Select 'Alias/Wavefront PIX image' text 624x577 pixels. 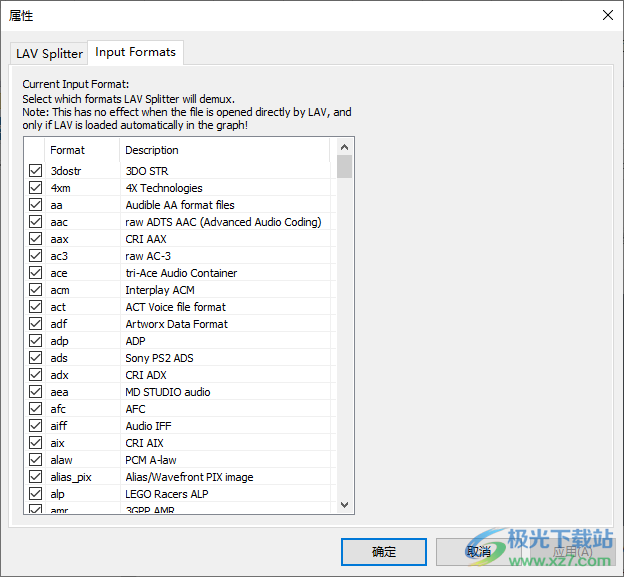point(189,477)
